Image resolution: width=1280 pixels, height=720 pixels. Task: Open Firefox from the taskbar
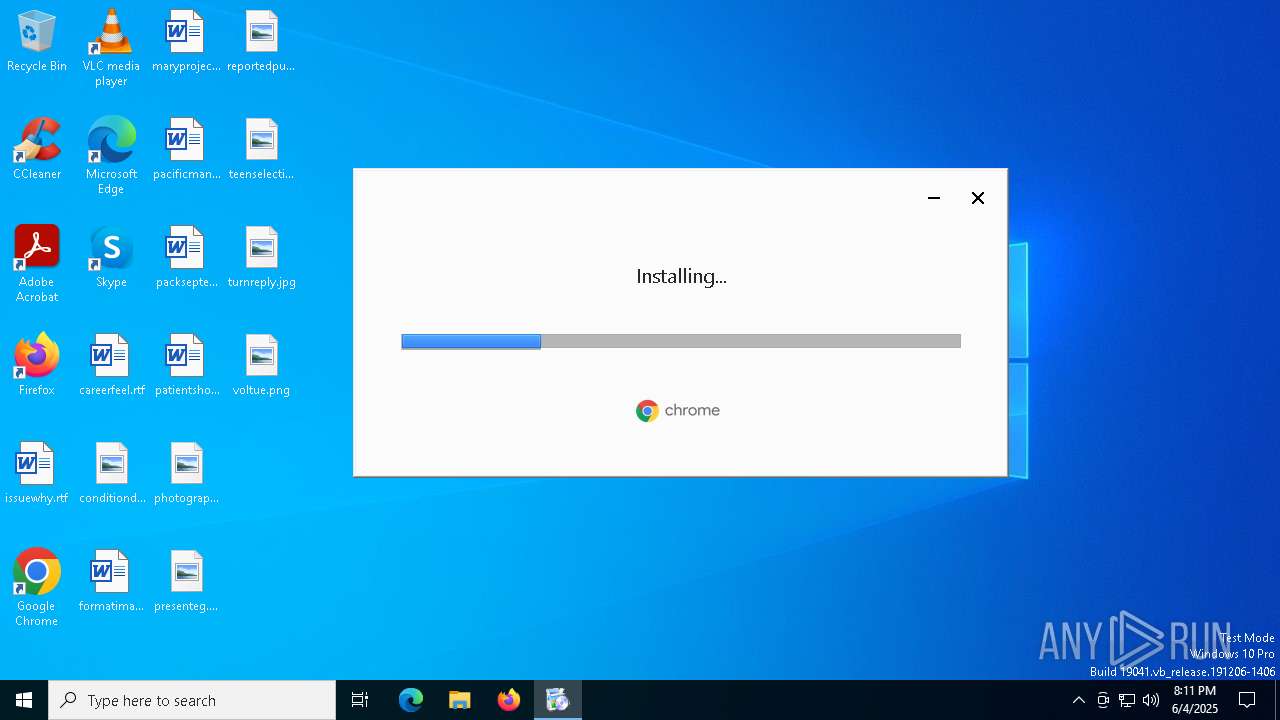509,700
